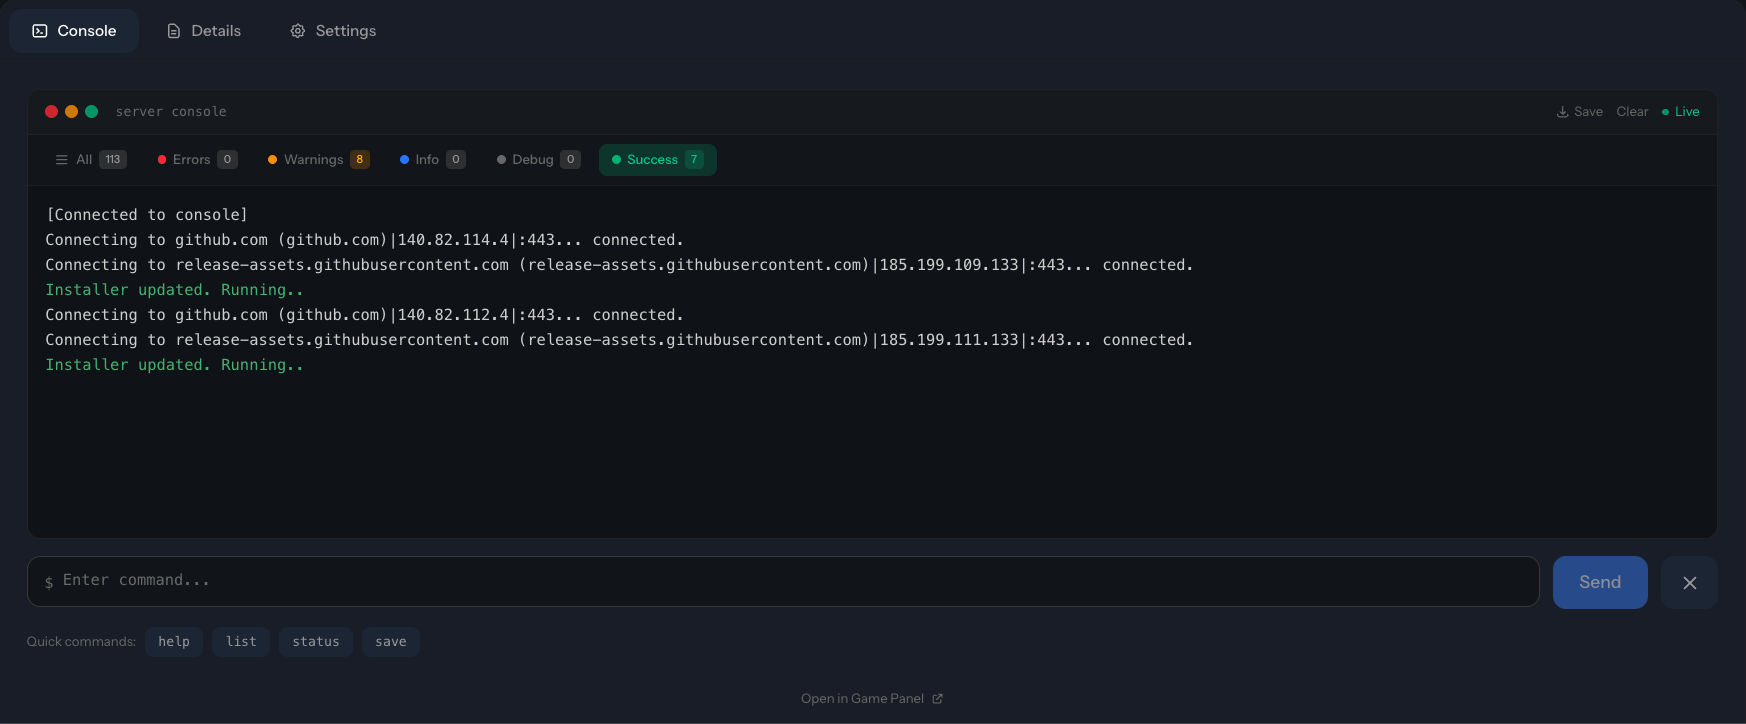Click the red window dot
The width and height of the screenshot is (1746, 724).
(x=51, y=112)
